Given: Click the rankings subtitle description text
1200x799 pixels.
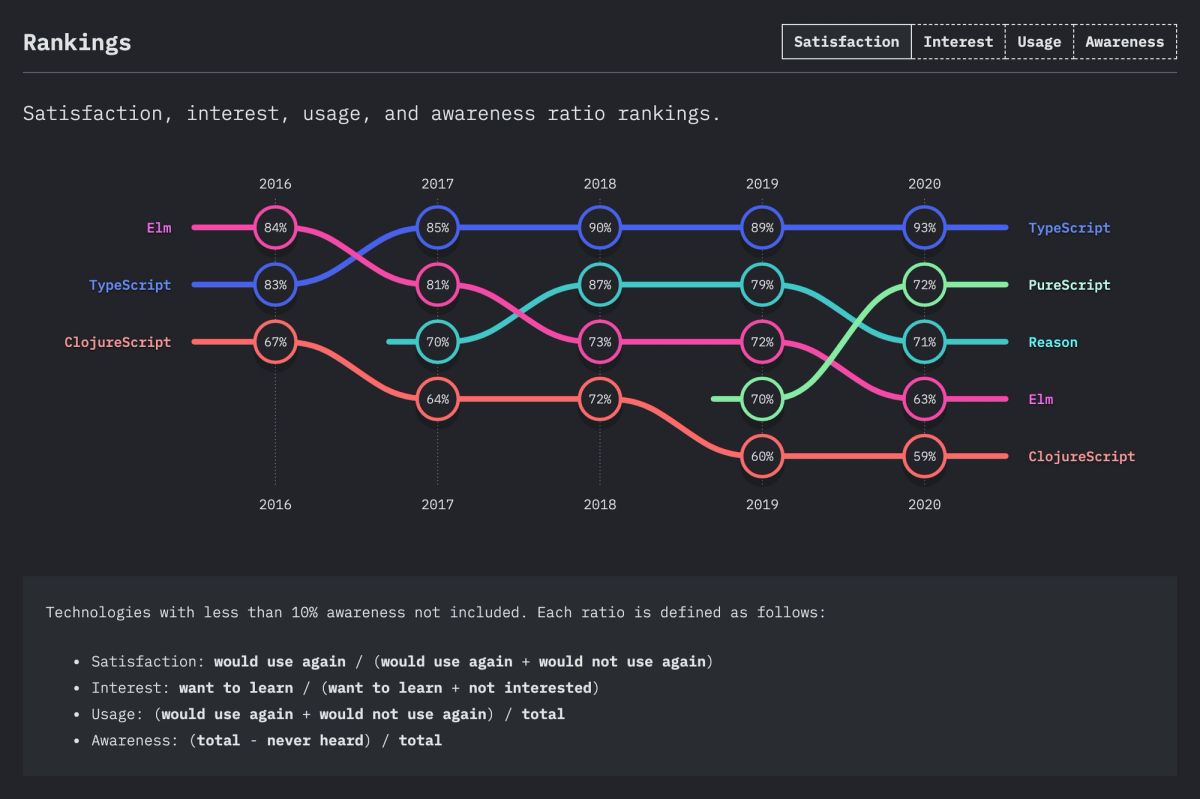Looking at the screenshot, I should point(371,114).
